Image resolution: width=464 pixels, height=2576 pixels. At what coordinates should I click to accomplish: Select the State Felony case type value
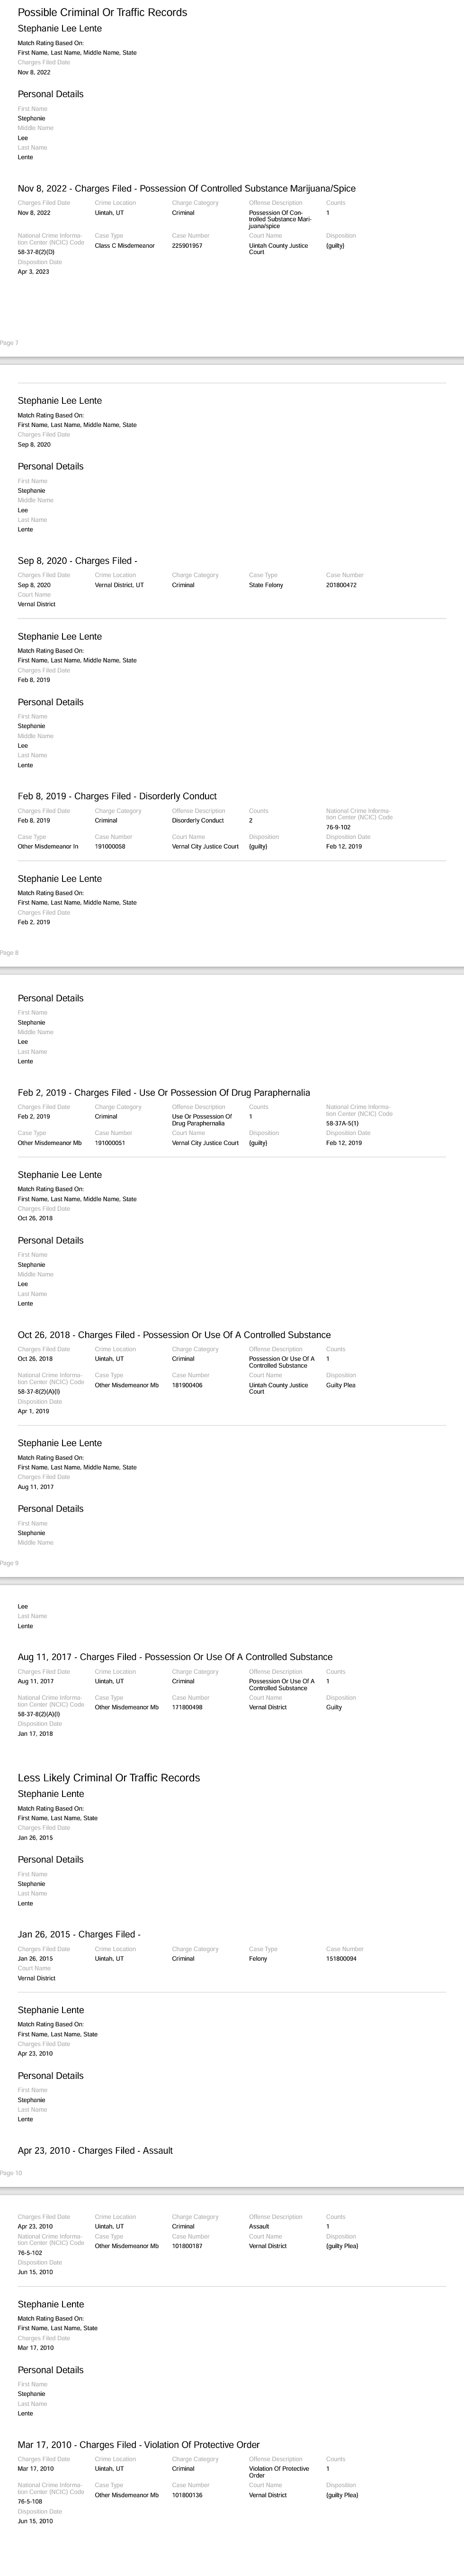coord(266,585)
